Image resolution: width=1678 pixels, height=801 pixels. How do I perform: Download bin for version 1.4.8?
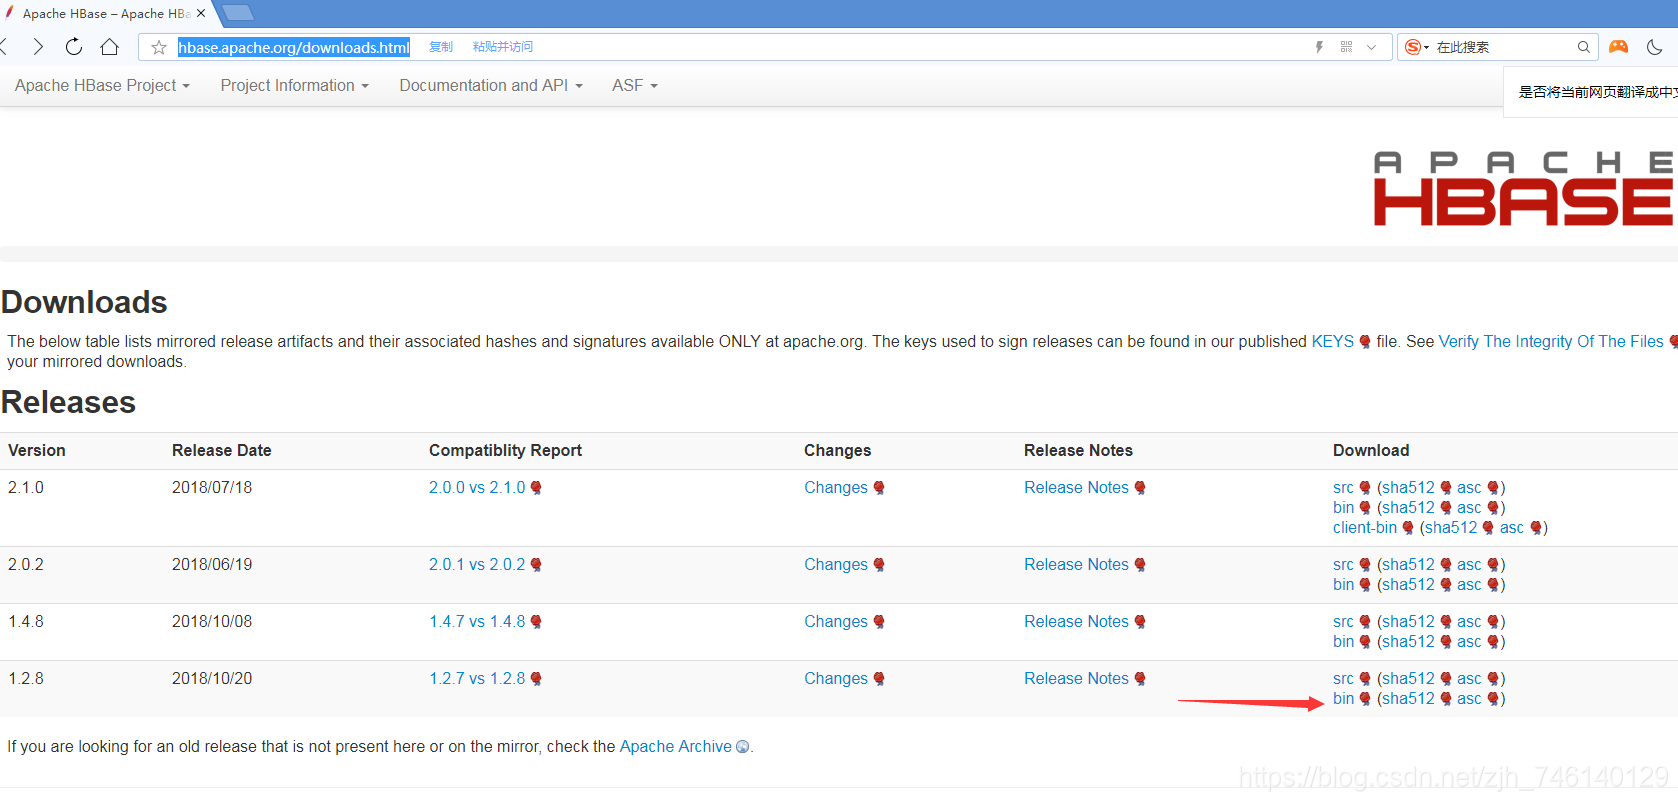pyautogui.click(x=1343, y=641)
